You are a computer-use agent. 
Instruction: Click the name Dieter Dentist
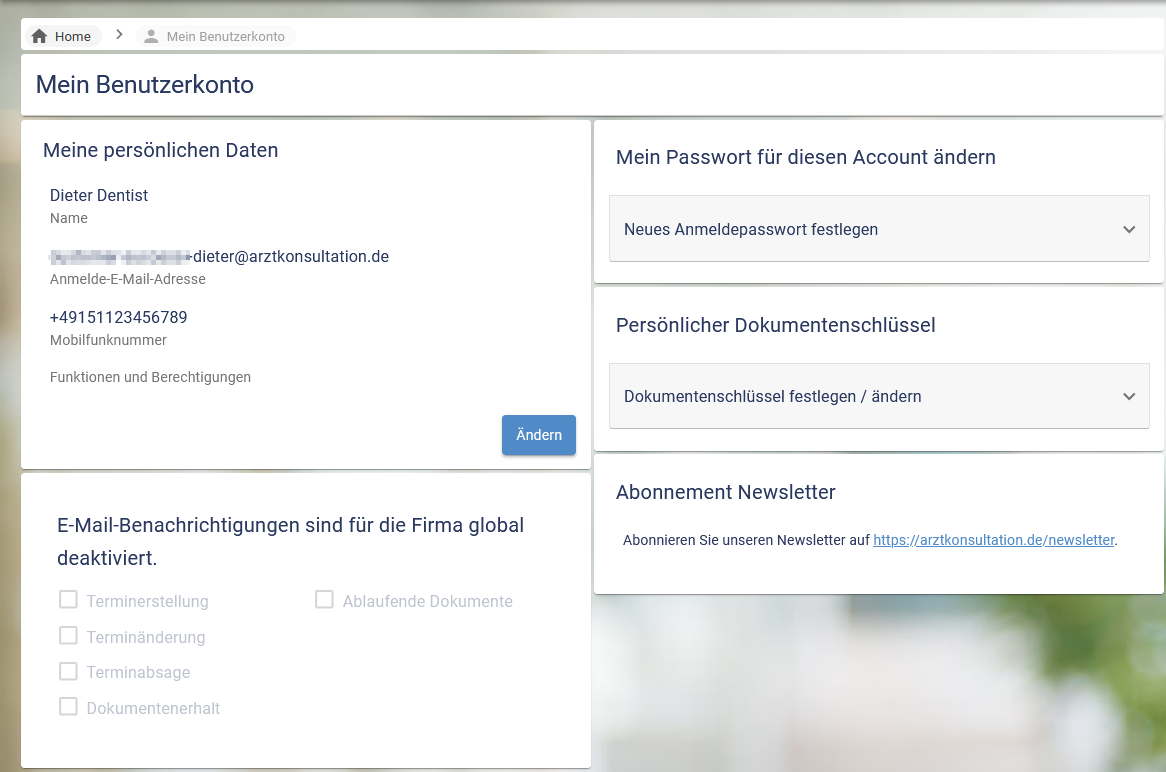click(99, 196)
